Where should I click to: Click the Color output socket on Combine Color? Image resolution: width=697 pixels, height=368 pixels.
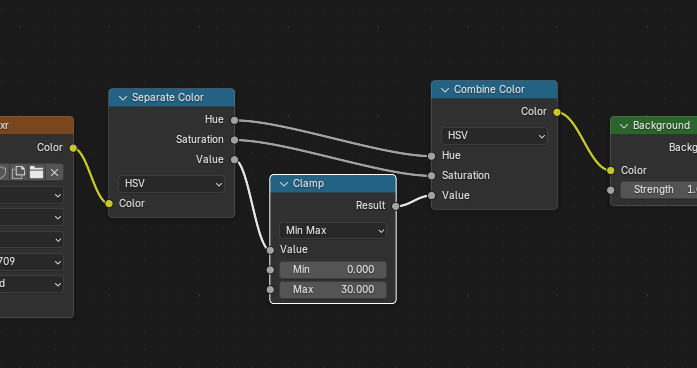(557, 112)
